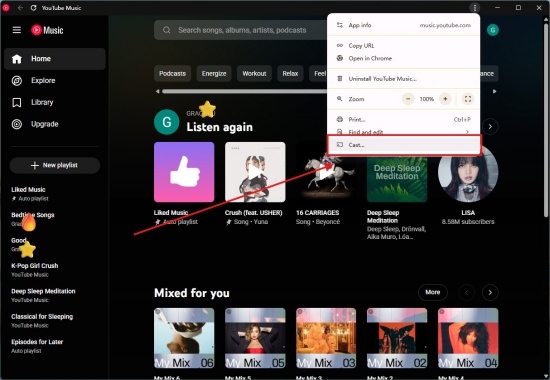Open Explore in sidebar
Image resolution: width=550 pixels, height=380 pixels.
click(55, 80)
